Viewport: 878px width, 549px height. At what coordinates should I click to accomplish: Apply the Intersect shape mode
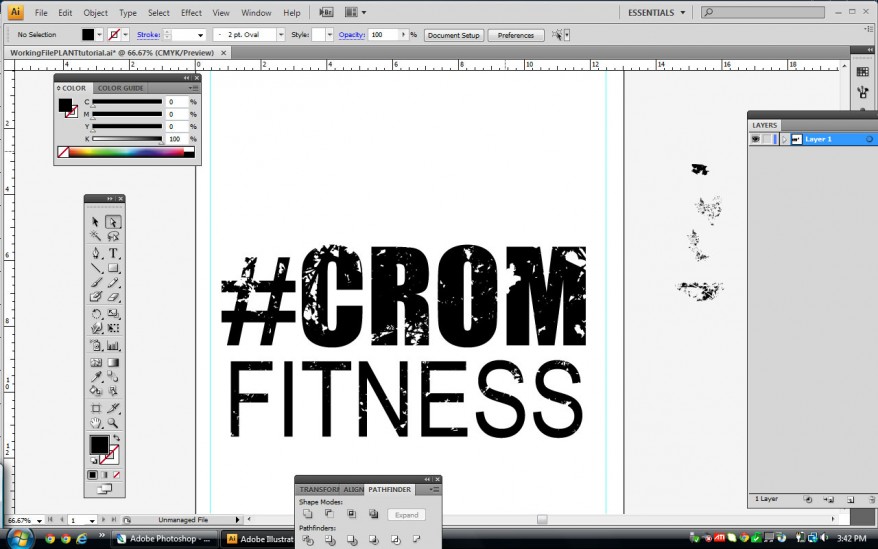tap(351, 514)
